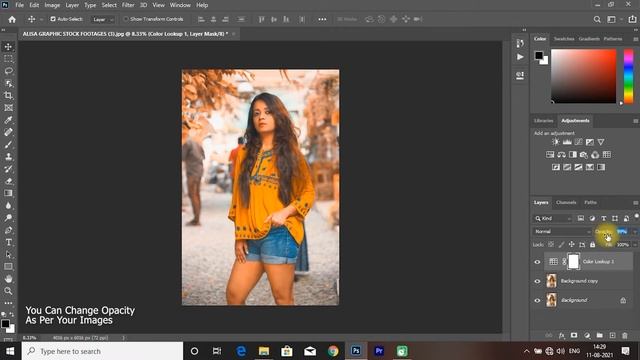Enable Show Transform Controls checkbox
Image resolution: width=640 pixels, height=360 pixels.
126,19
